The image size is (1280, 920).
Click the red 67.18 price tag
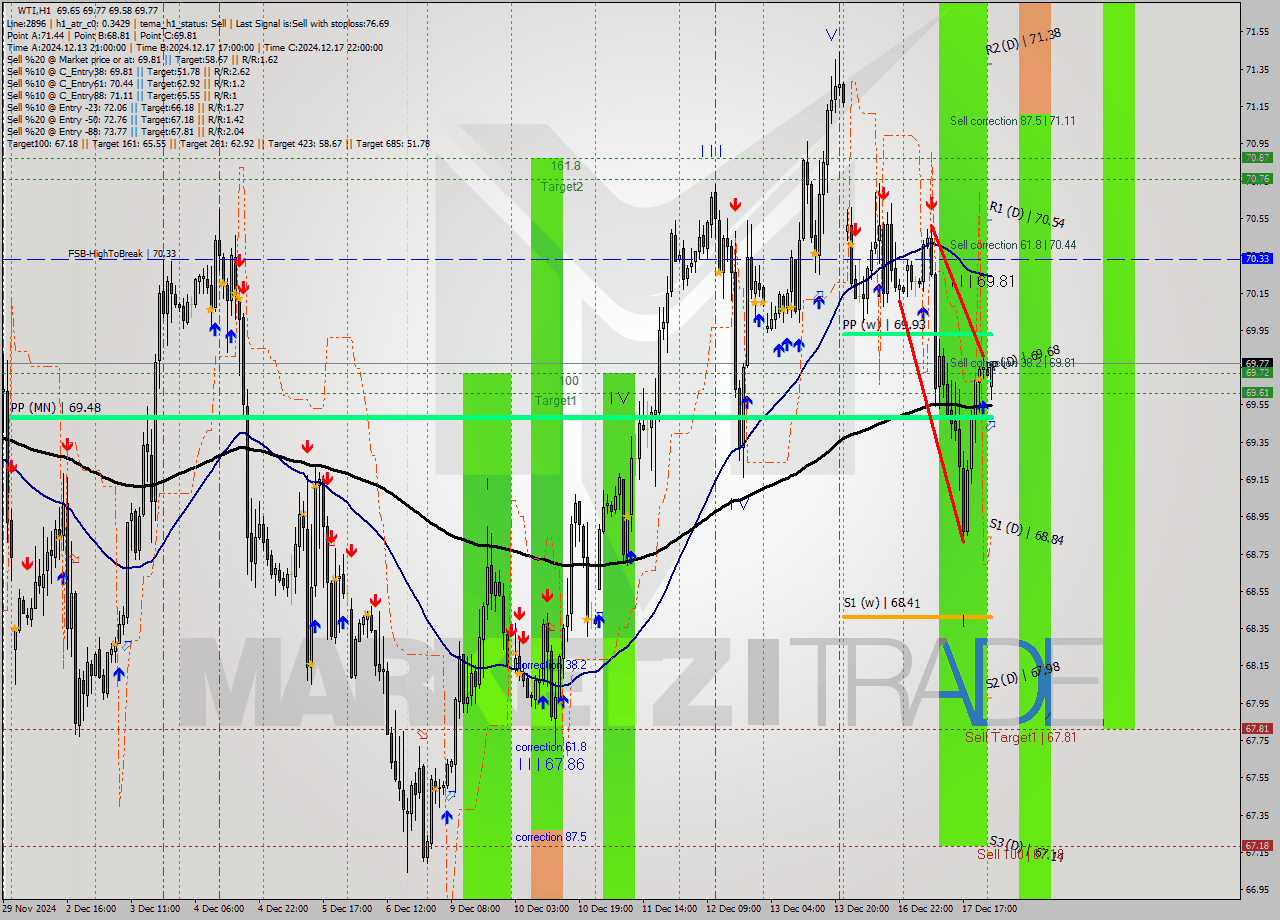(x=1257, y=846)
